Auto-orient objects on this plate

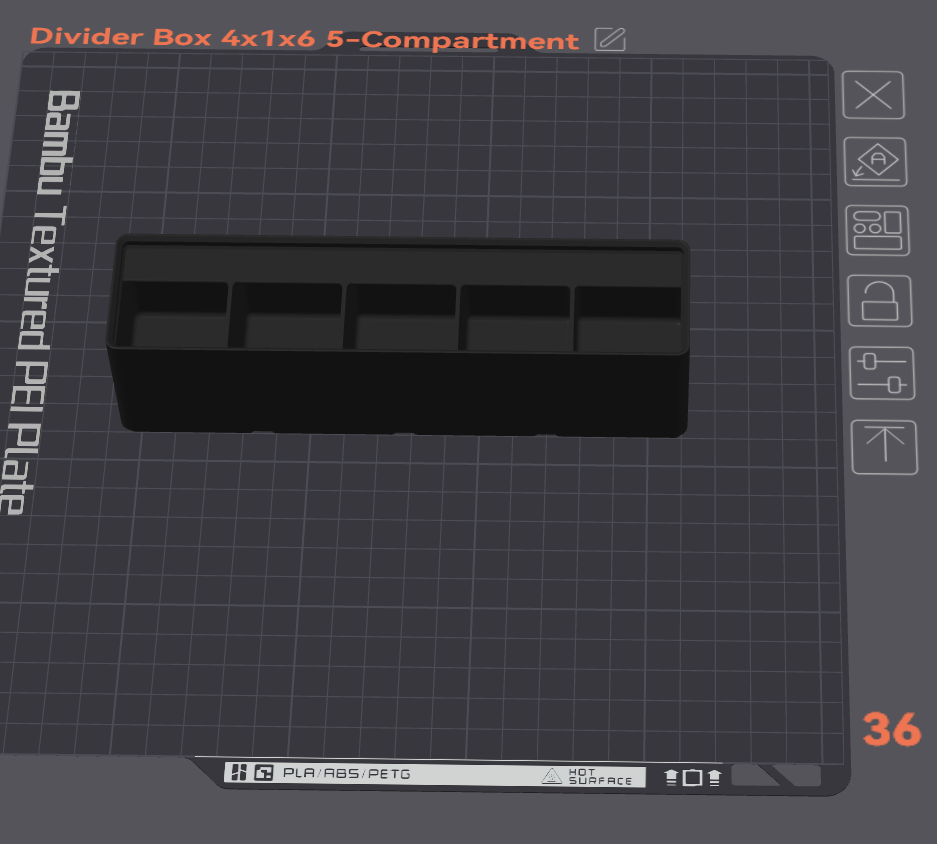pos(875,162)
